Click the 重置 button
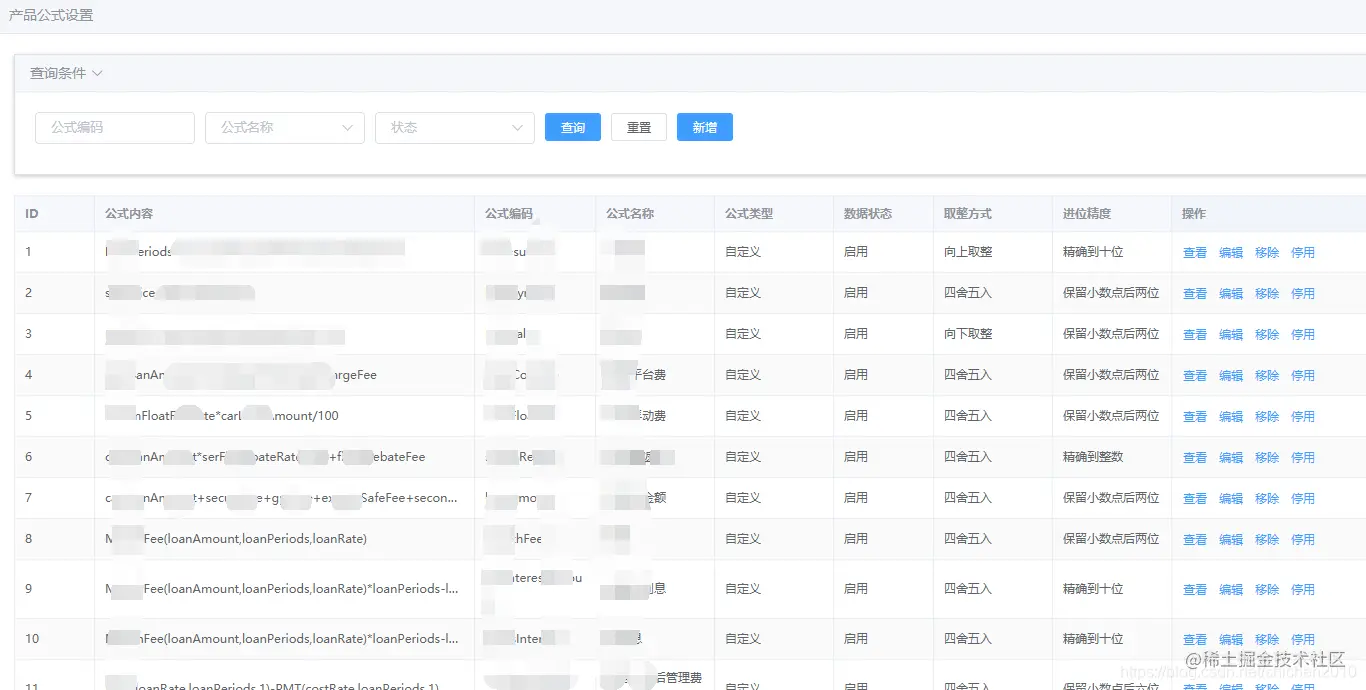This screenshot has height=690, width=1366. pyautogui.click(x=639, y=127)
